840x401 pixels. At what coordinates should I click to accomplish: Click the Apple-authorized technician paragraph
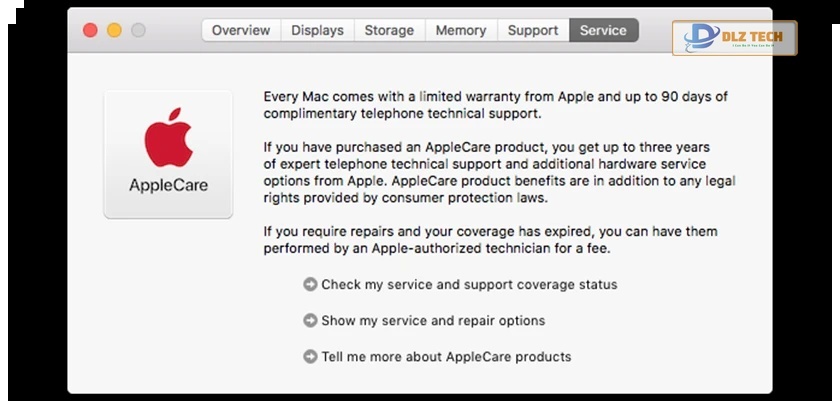[x=490, y=239]
